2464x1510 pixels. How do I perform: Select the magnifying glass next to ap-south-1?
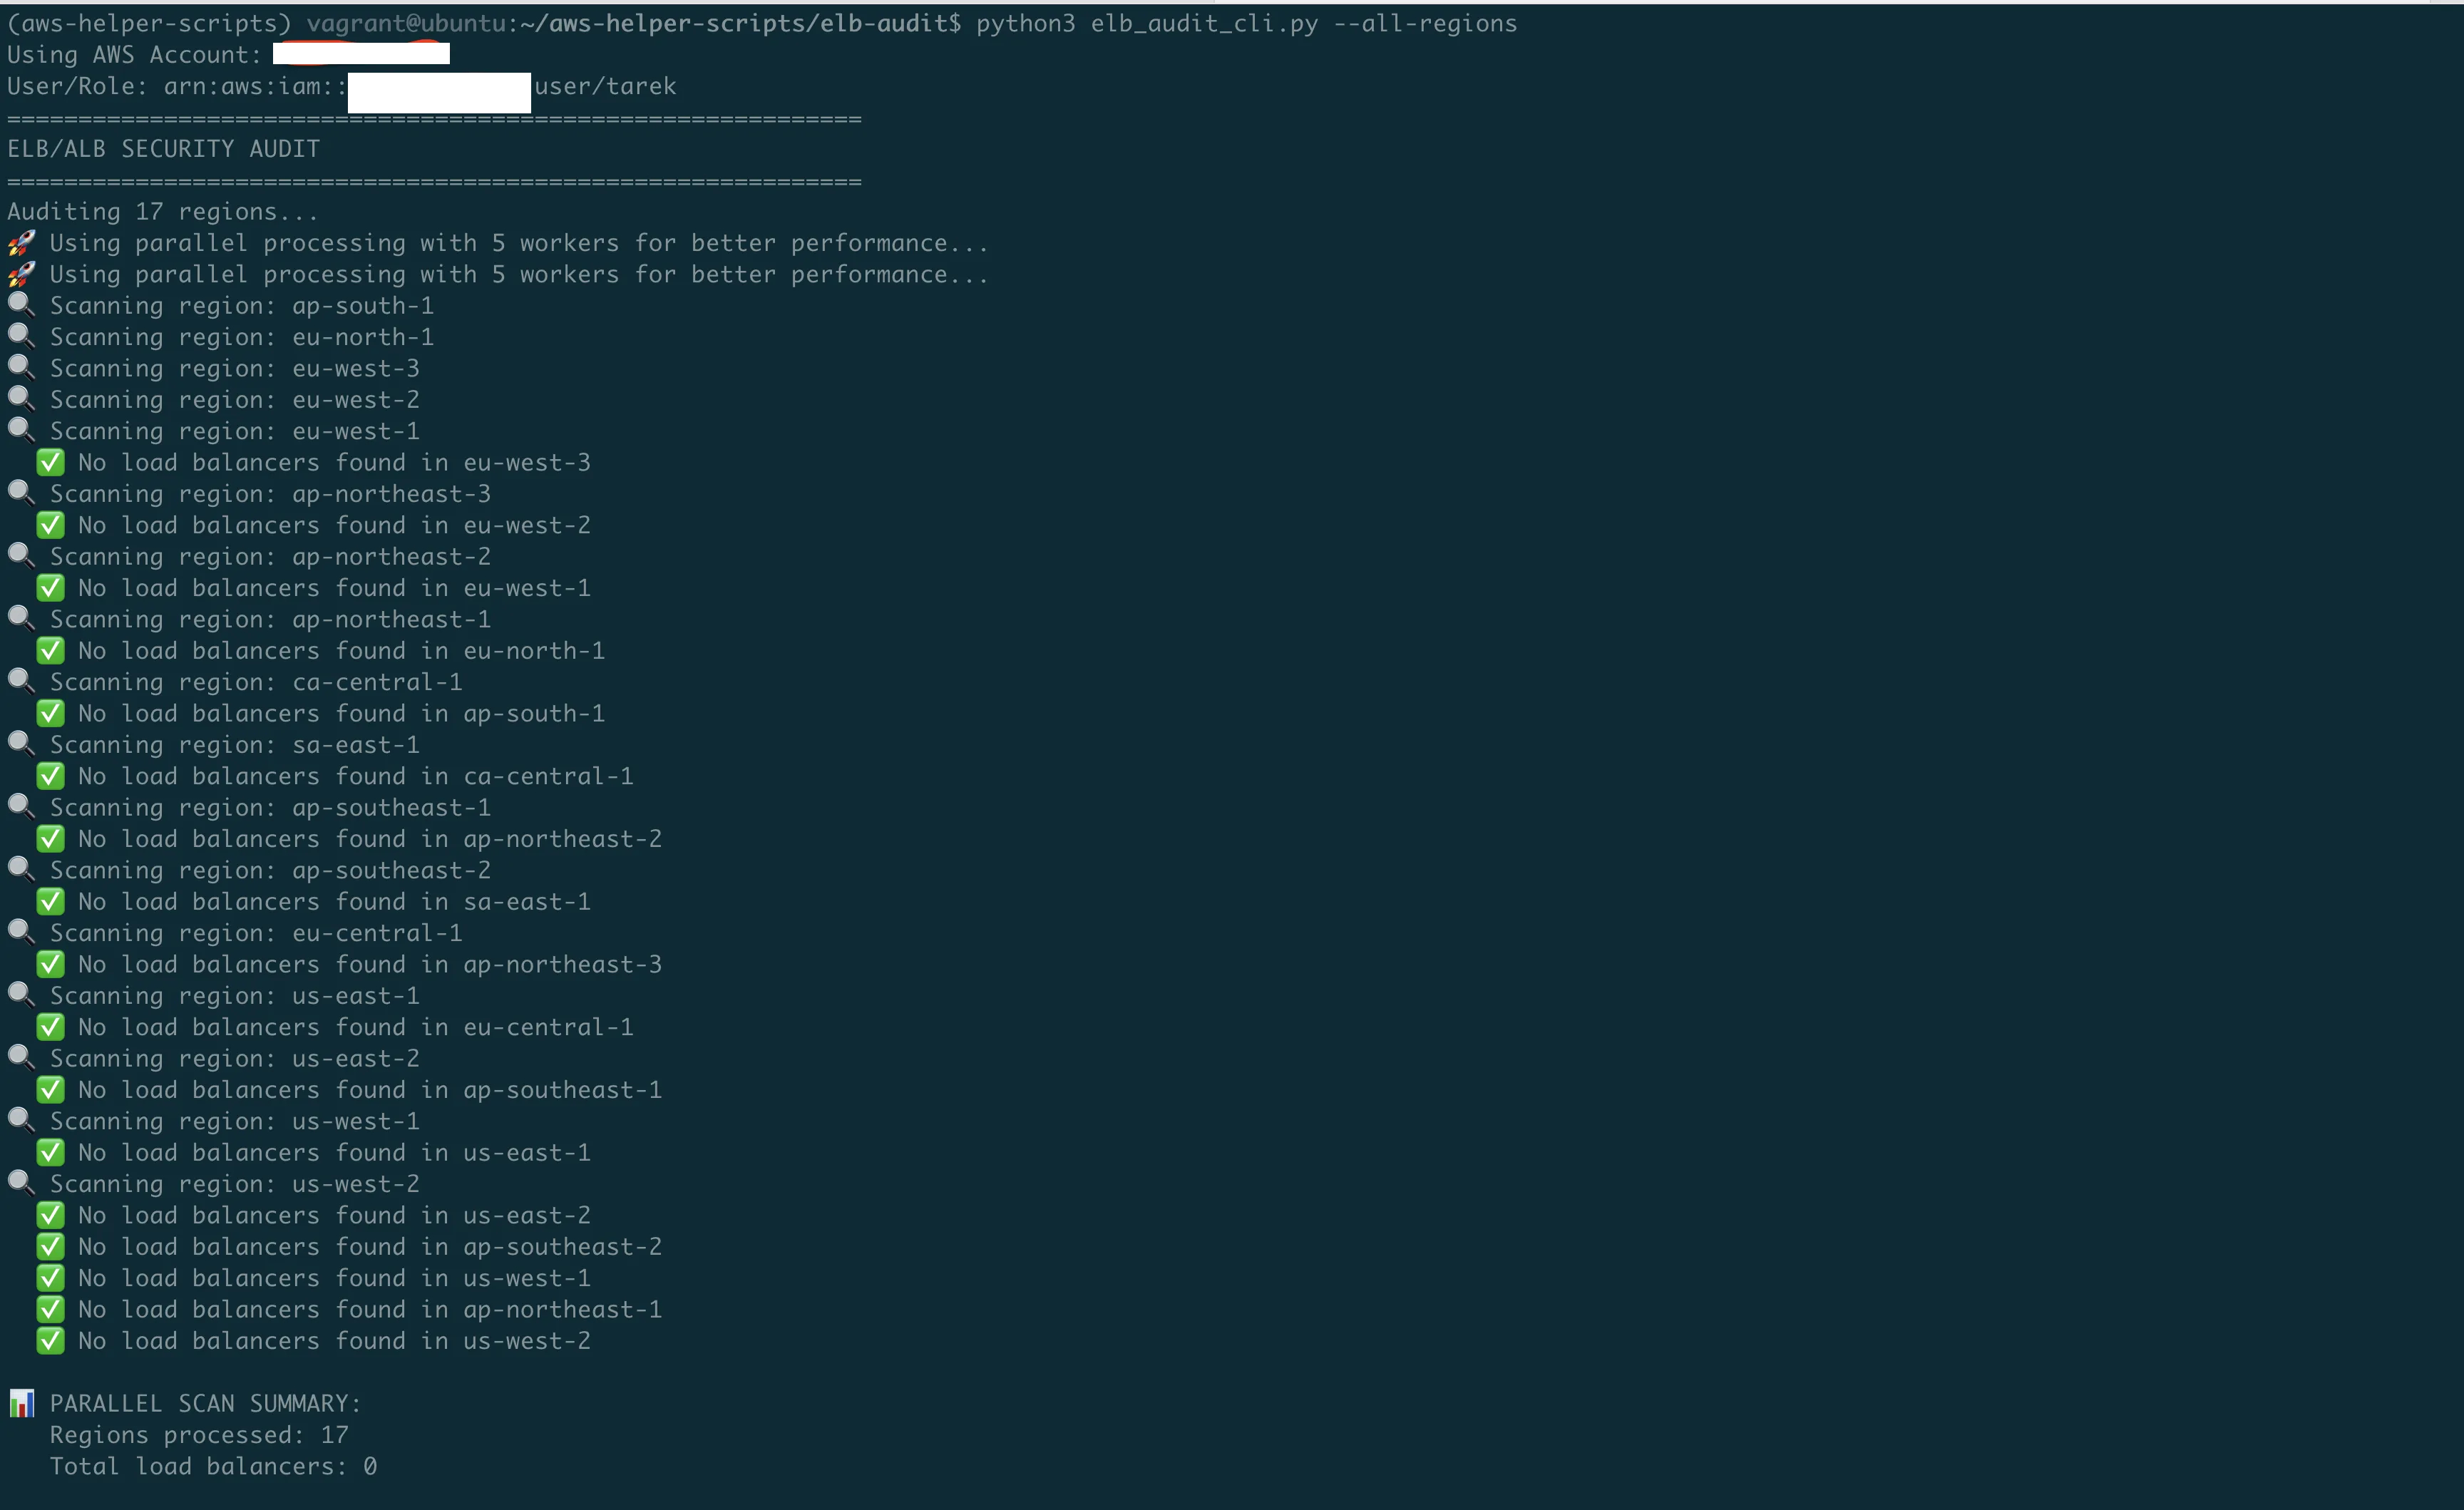(20, 305)
